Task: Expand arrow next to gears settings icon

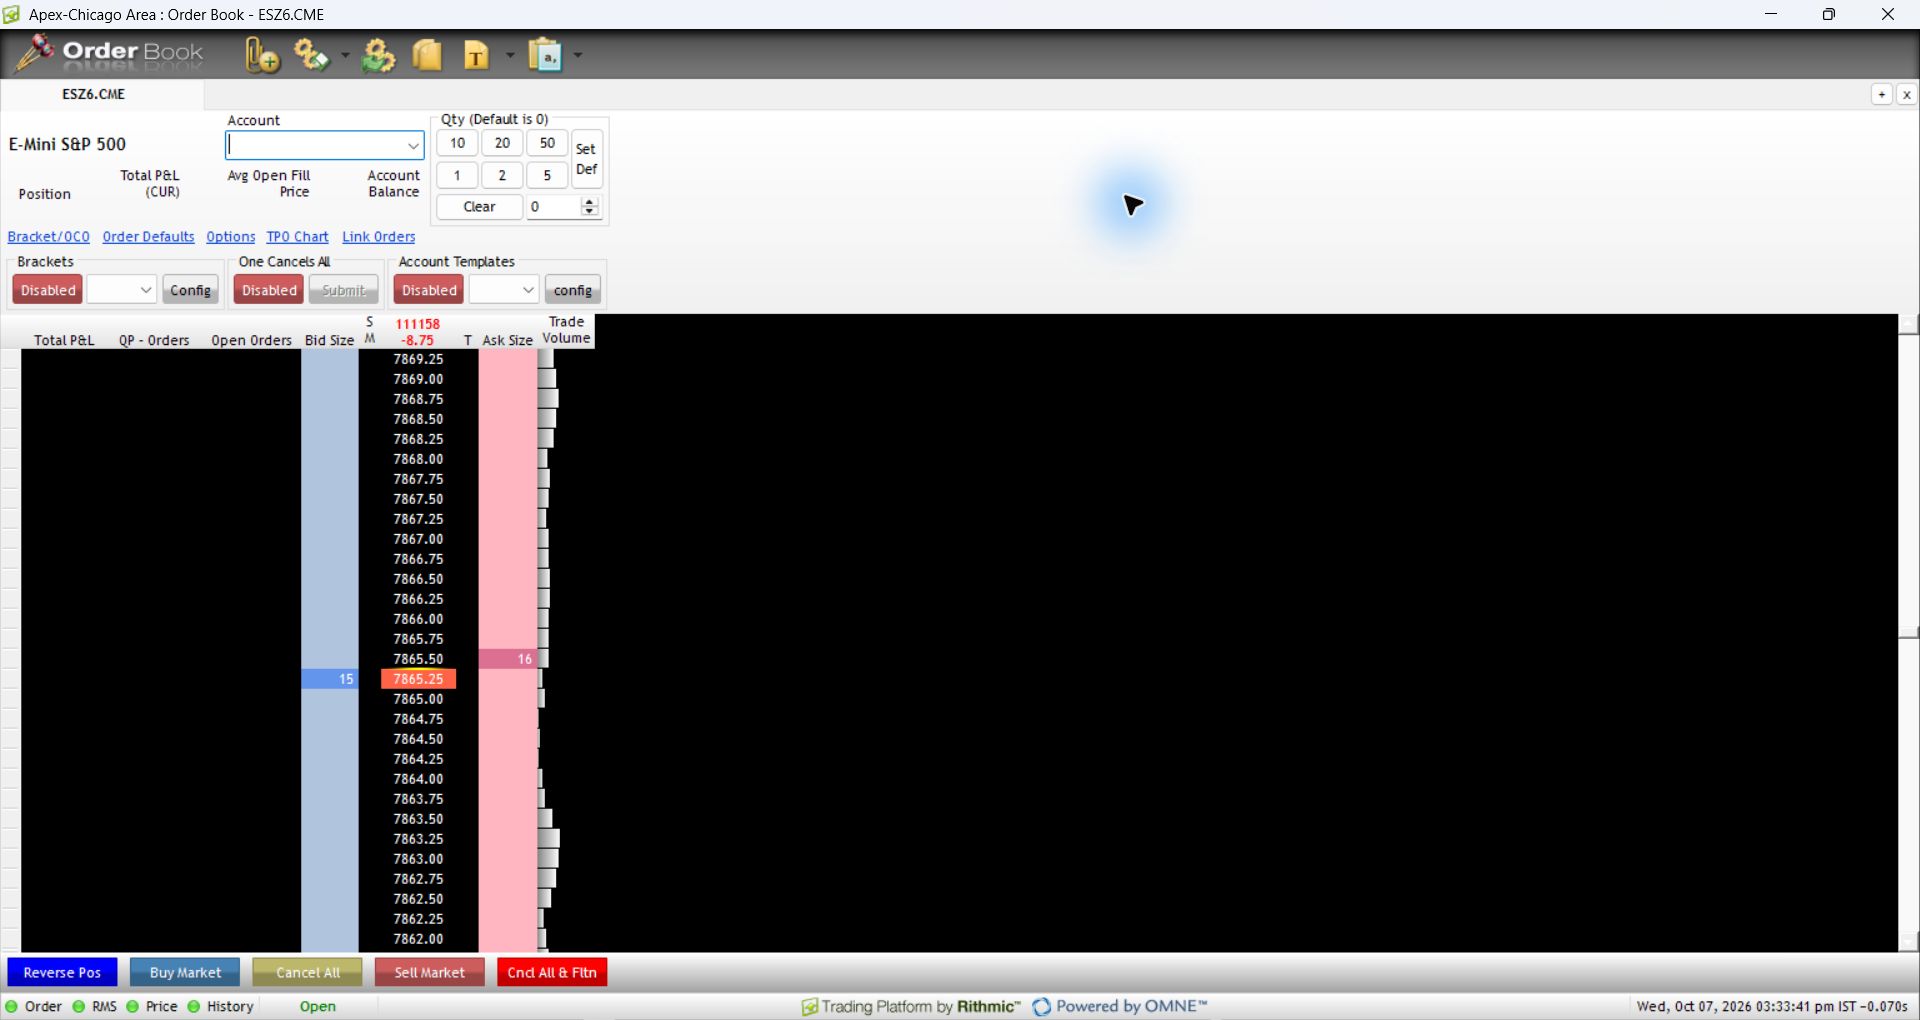Action: [x=345, y=56]
